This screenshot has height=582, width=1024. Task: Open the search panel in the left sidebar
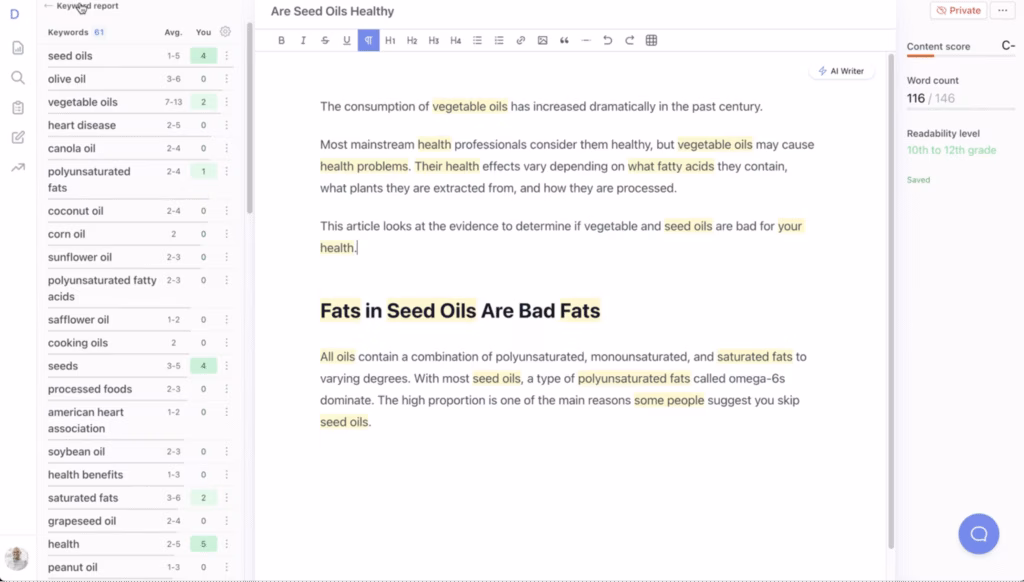17,76
